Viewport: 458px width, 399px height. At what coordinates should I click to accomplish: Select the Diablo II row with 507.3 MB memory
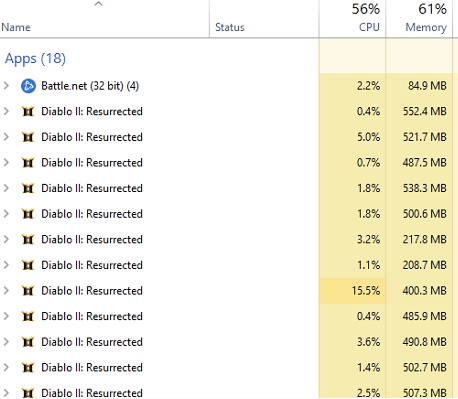point(226,392)
